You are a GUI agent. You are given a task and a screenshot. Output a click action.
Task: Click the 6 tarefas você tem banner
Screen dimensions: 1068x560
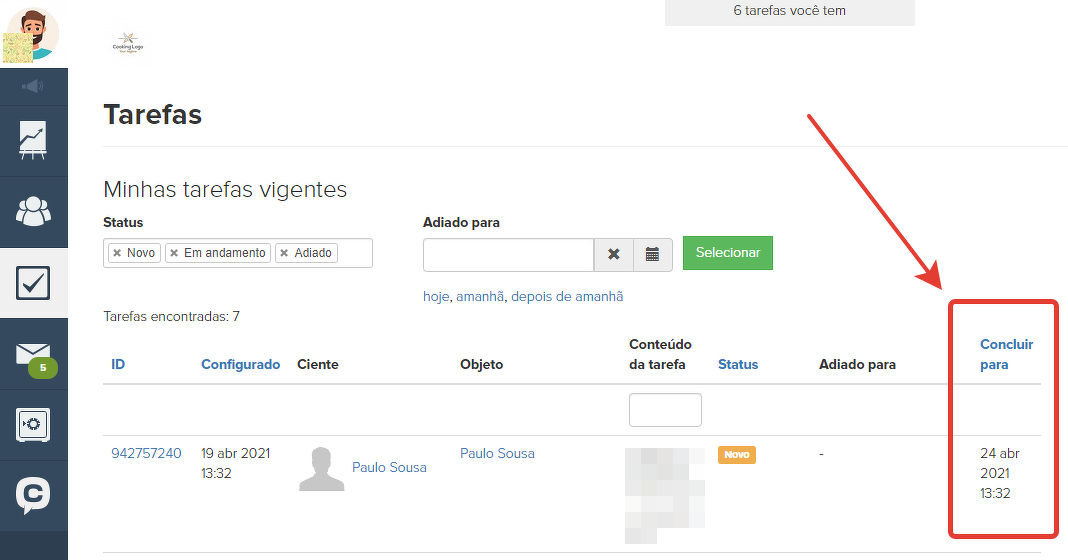tap(789, 12)
